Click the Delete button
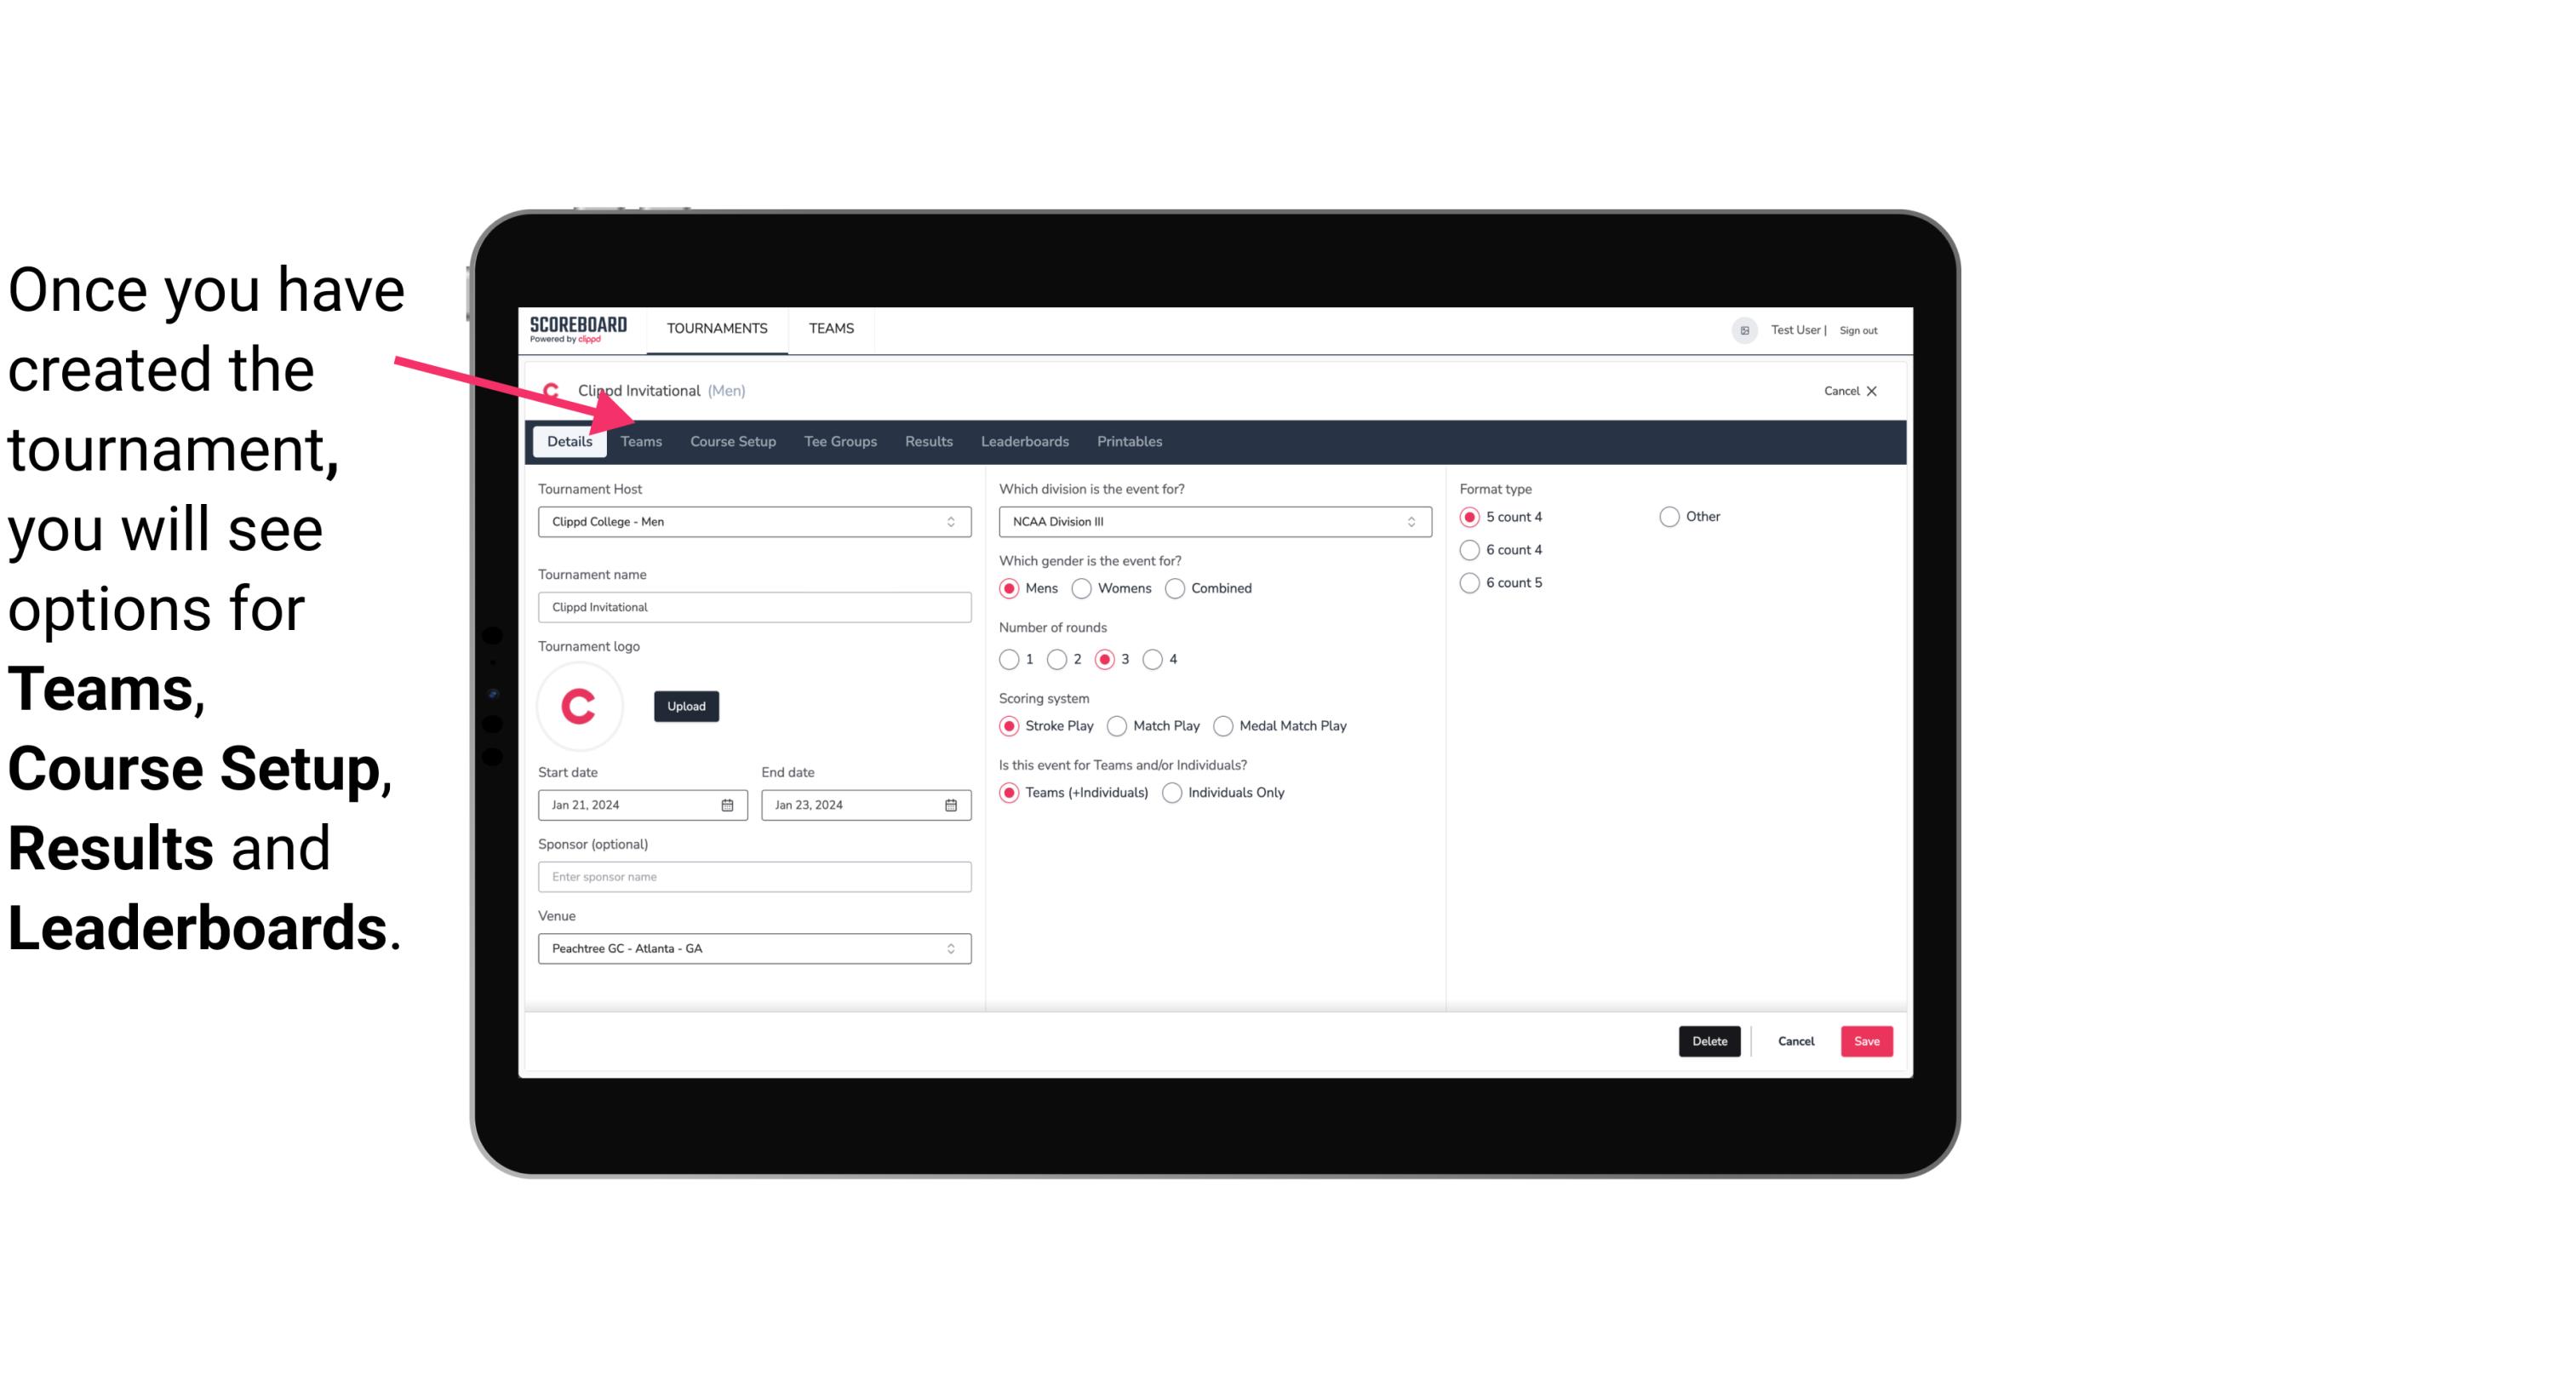Viewport: 2576px width, 1386px height. 1708,1041
